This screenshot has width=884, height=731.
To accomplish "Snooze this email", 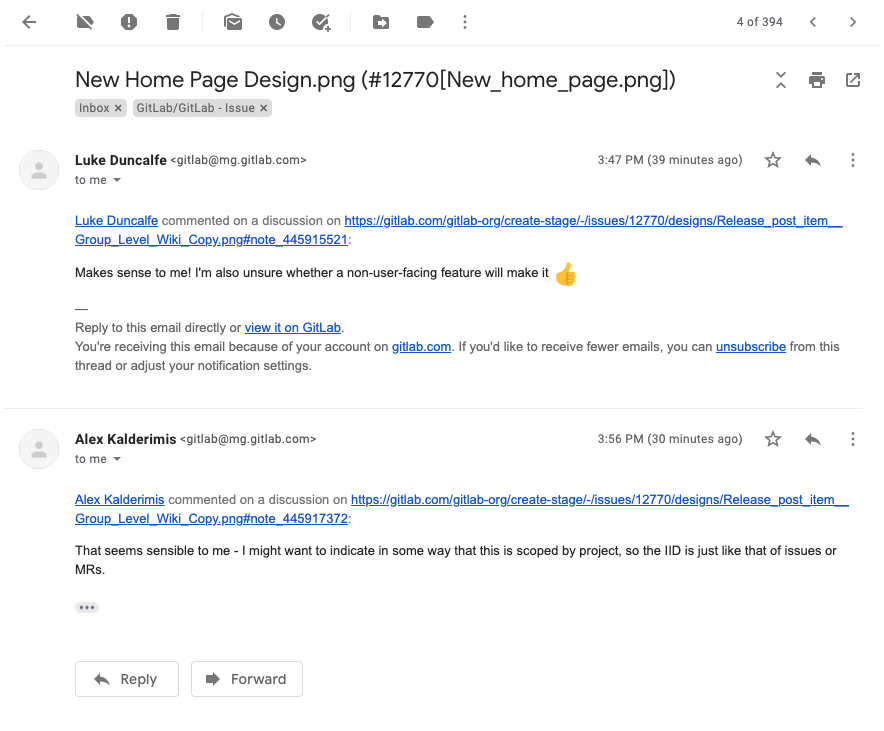I will tap(276, 21).
